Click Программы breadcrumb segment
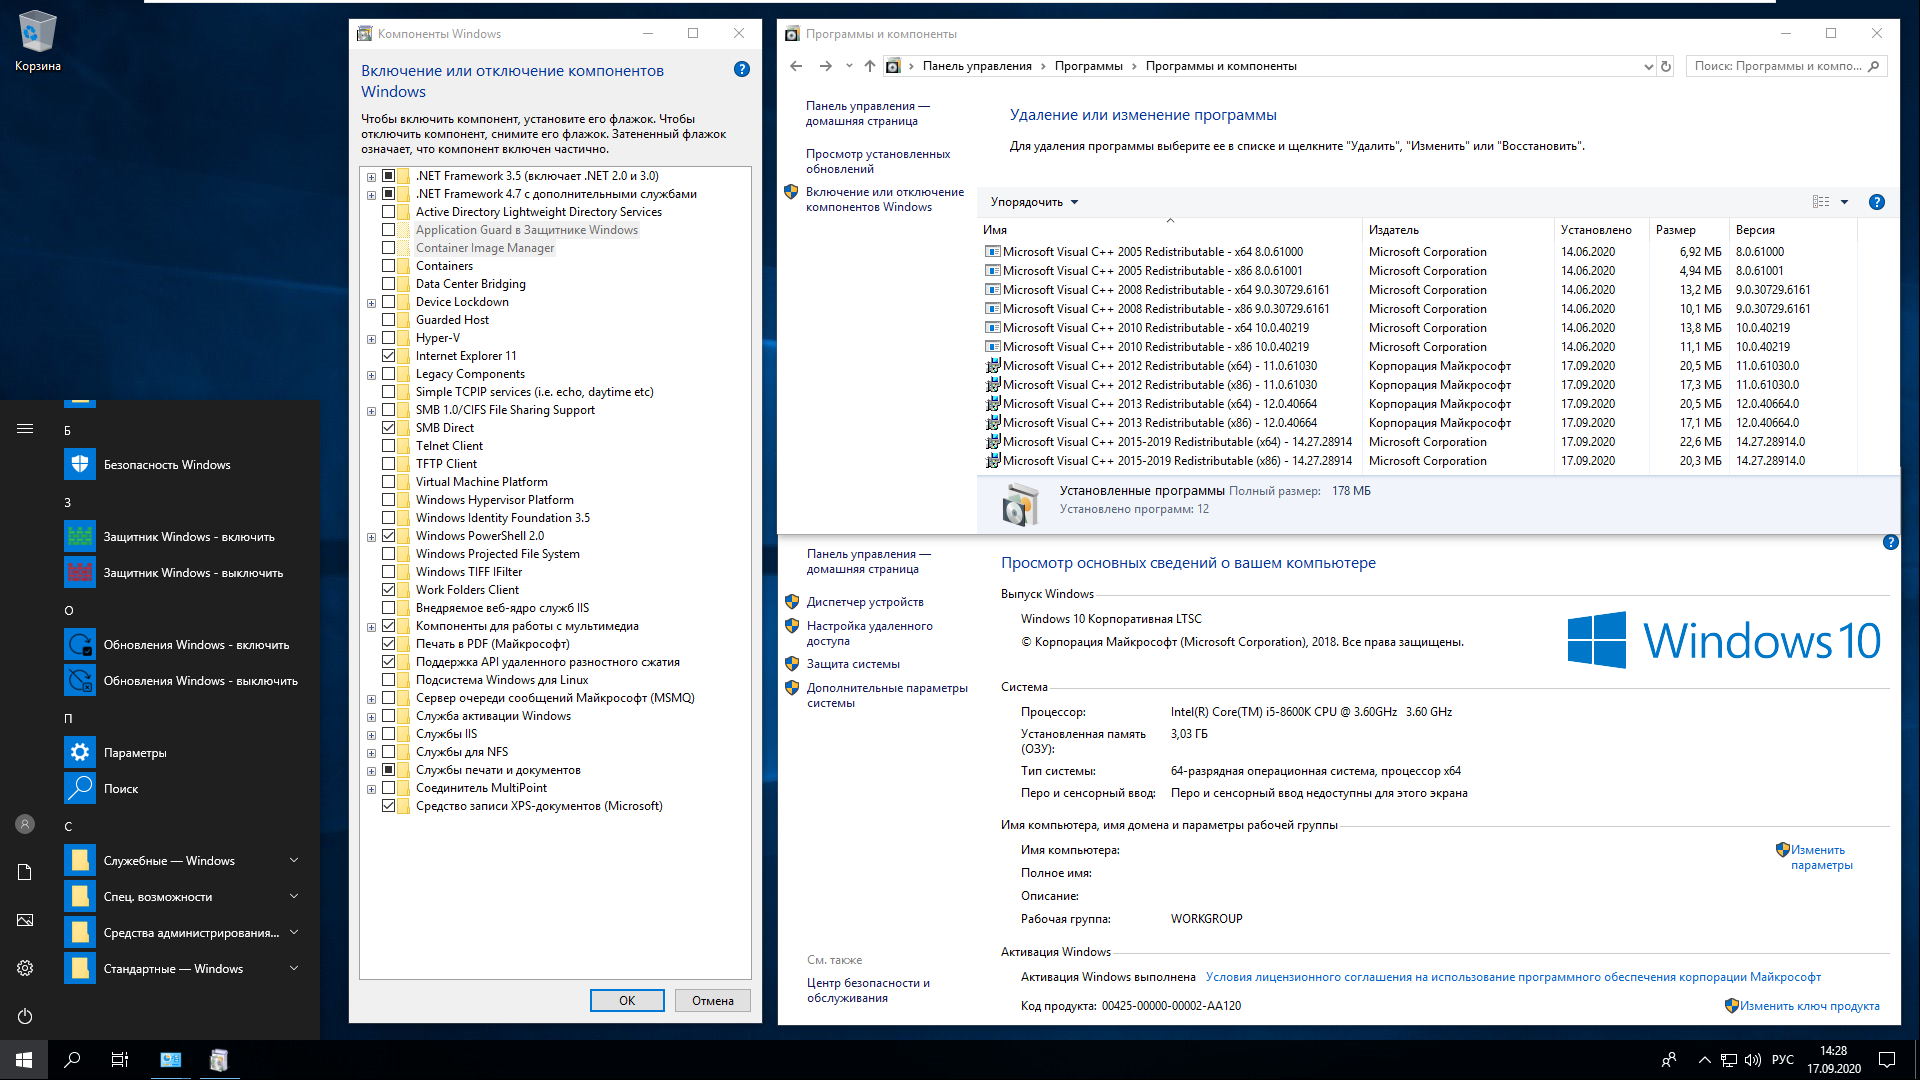The height and width of the screenshot is (1080, 1920). tap(1088, 66)
